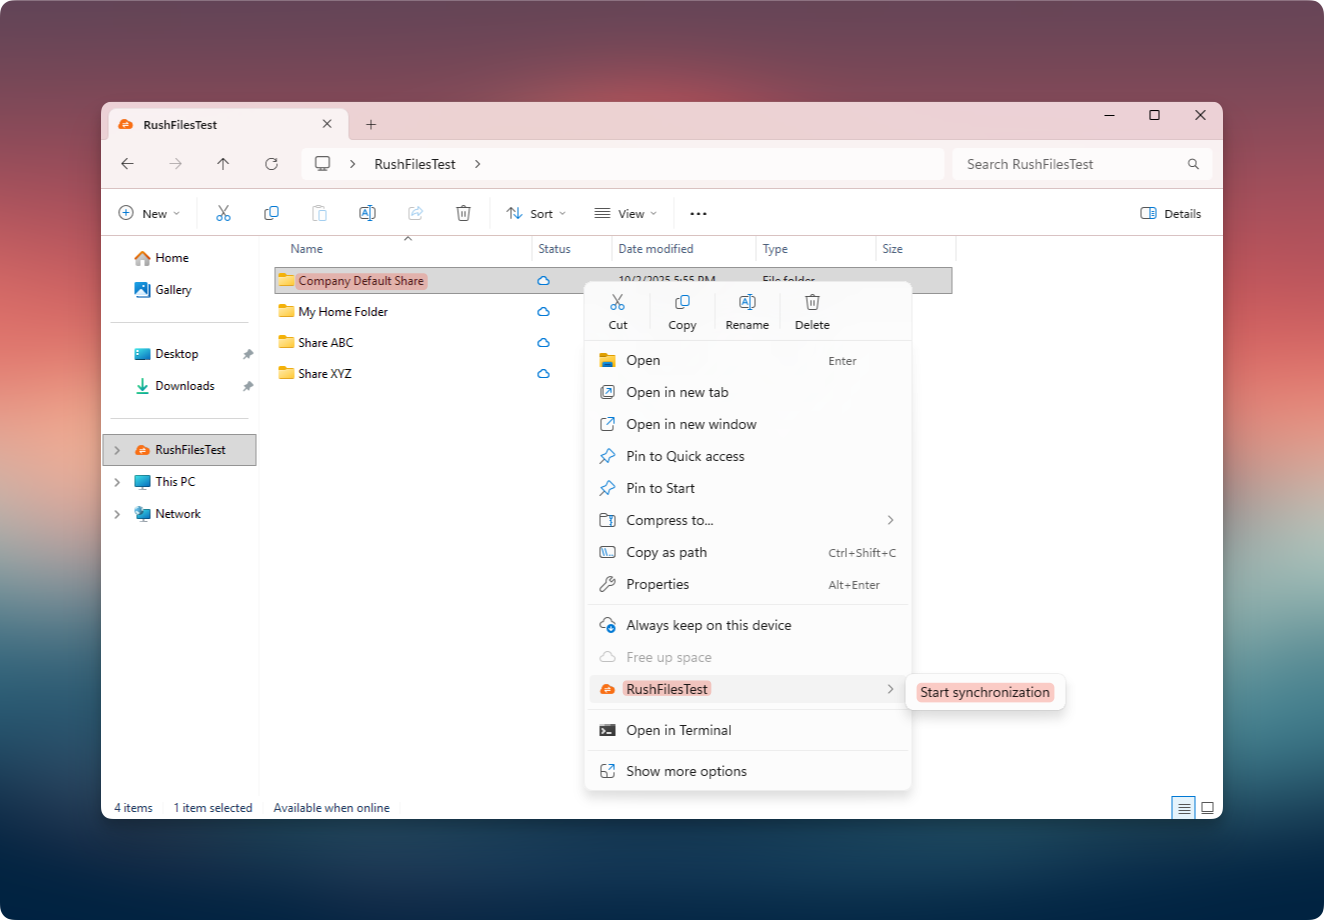The image size is (1324, 920).
Task: Choose Open in new tab
Action: [748, 392]
